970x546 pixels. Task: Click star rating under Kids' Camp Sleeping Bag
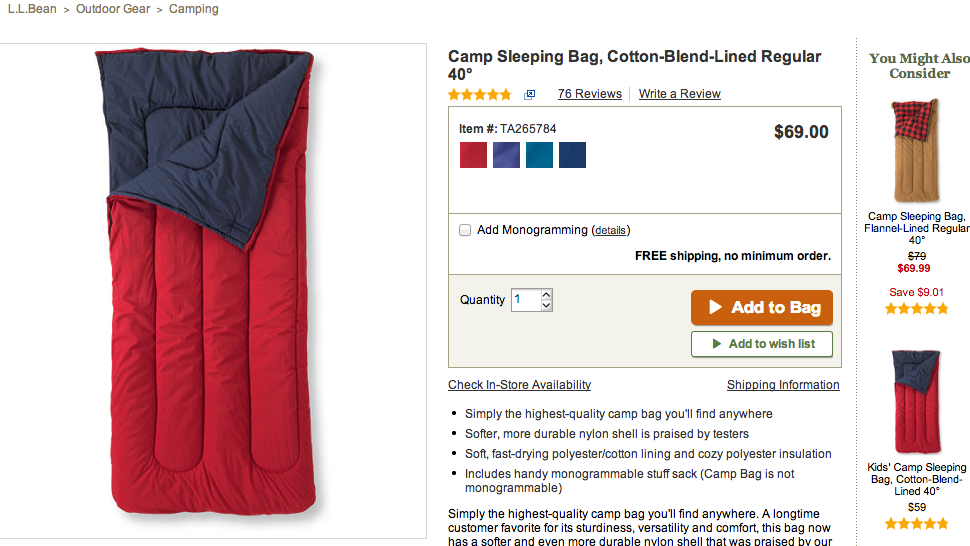click(917, 523)
